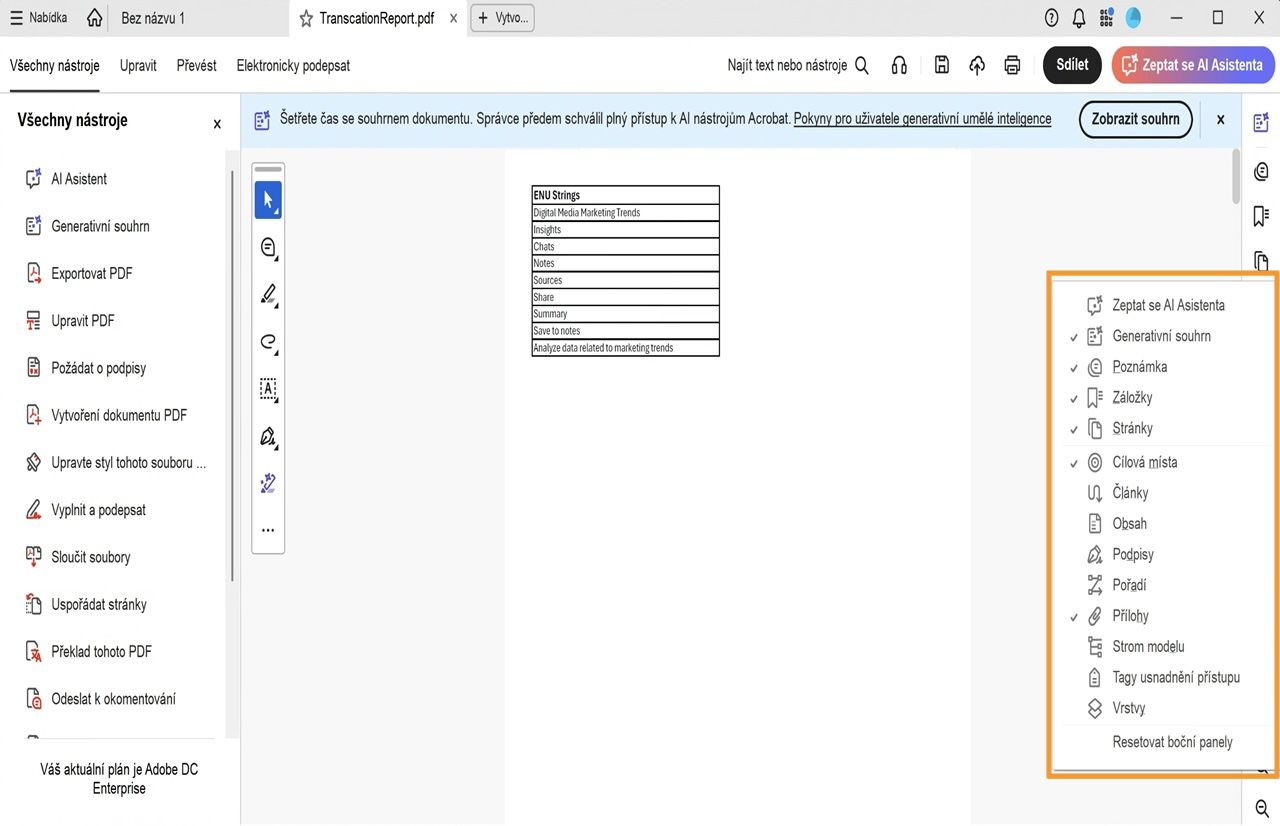The width and height of the screenshot is (1280, 826).
Task: Open the user profile avatar
Action: coord(1133,18)
